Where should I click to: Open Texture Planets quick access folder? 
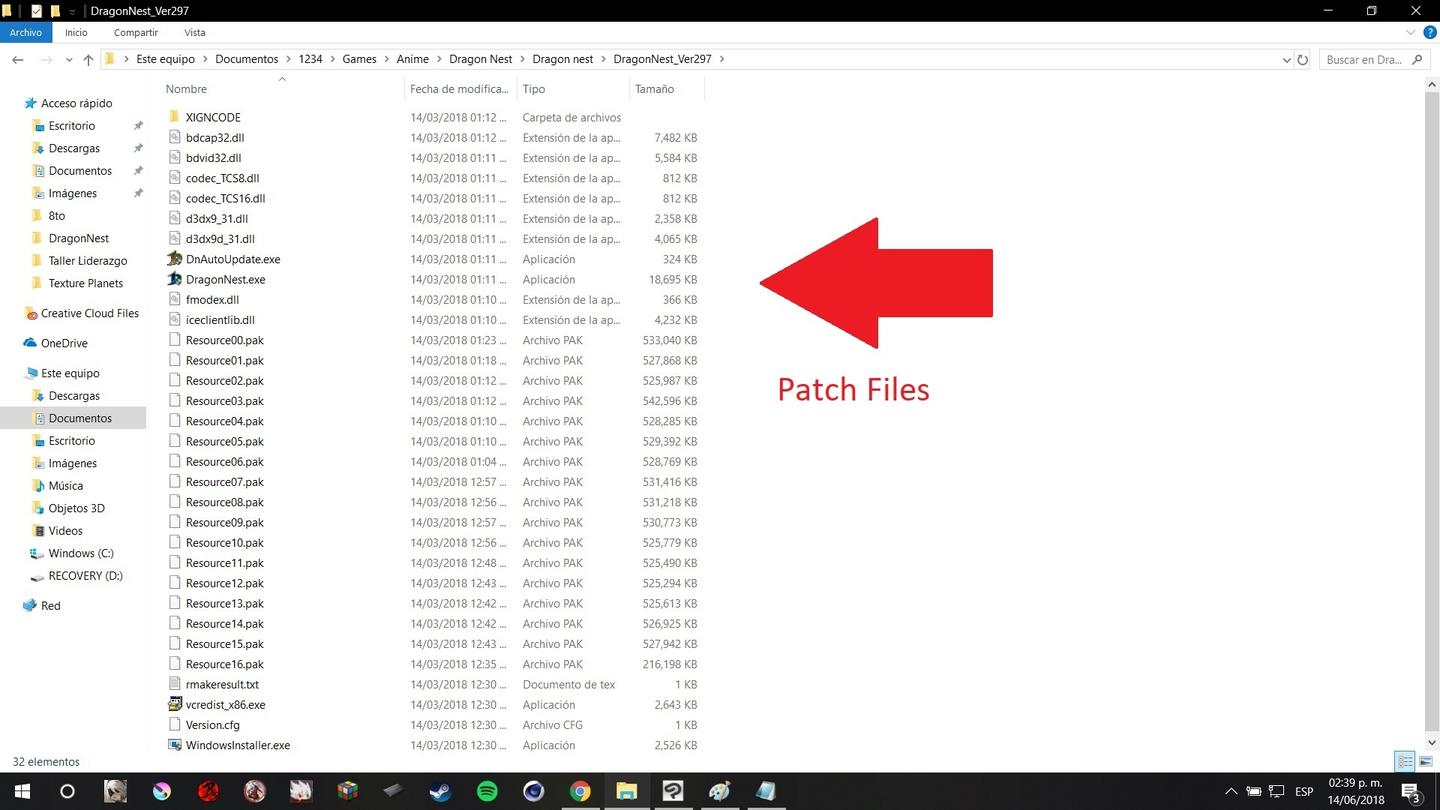[85, 283]
